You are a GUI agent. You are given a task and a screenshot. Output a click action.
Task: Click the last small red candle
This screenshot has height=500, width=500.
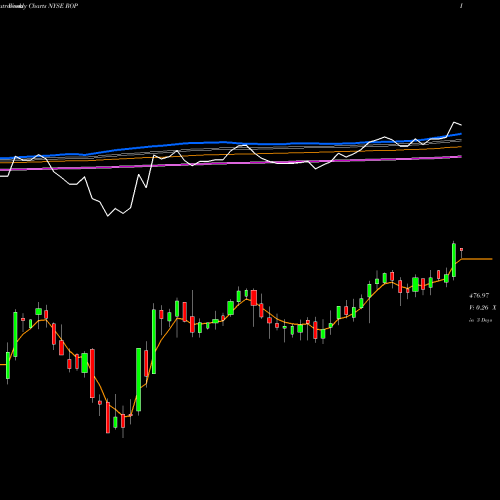(x=461, y=249)
